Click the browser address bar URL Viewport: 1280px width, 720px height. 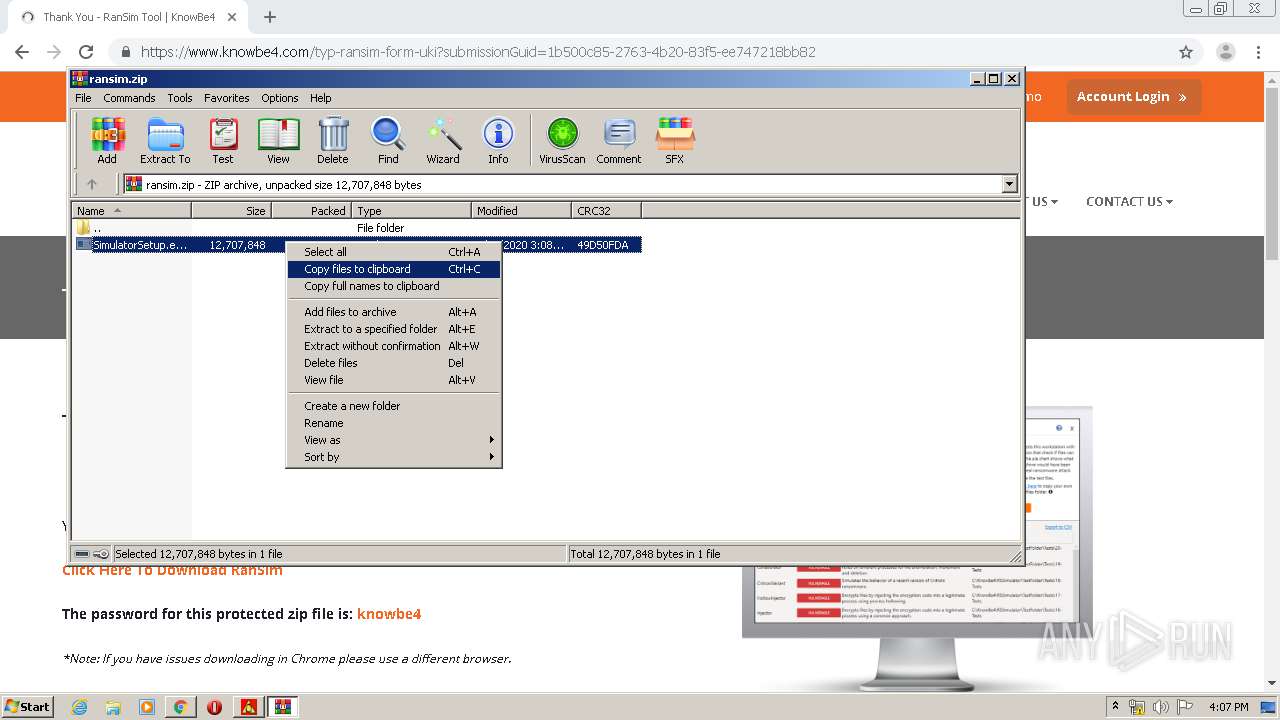tap(478, 52)
